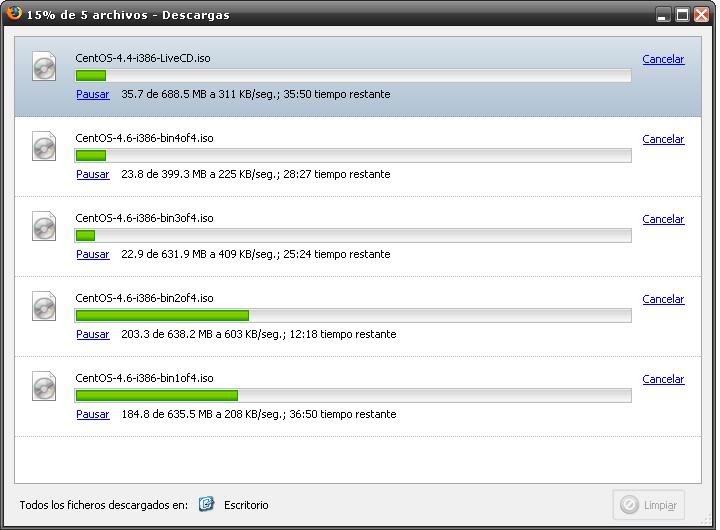Cancel the bin2of4.iso download
The width and height of the screenshot is (720, 530).
click(663, 299)
